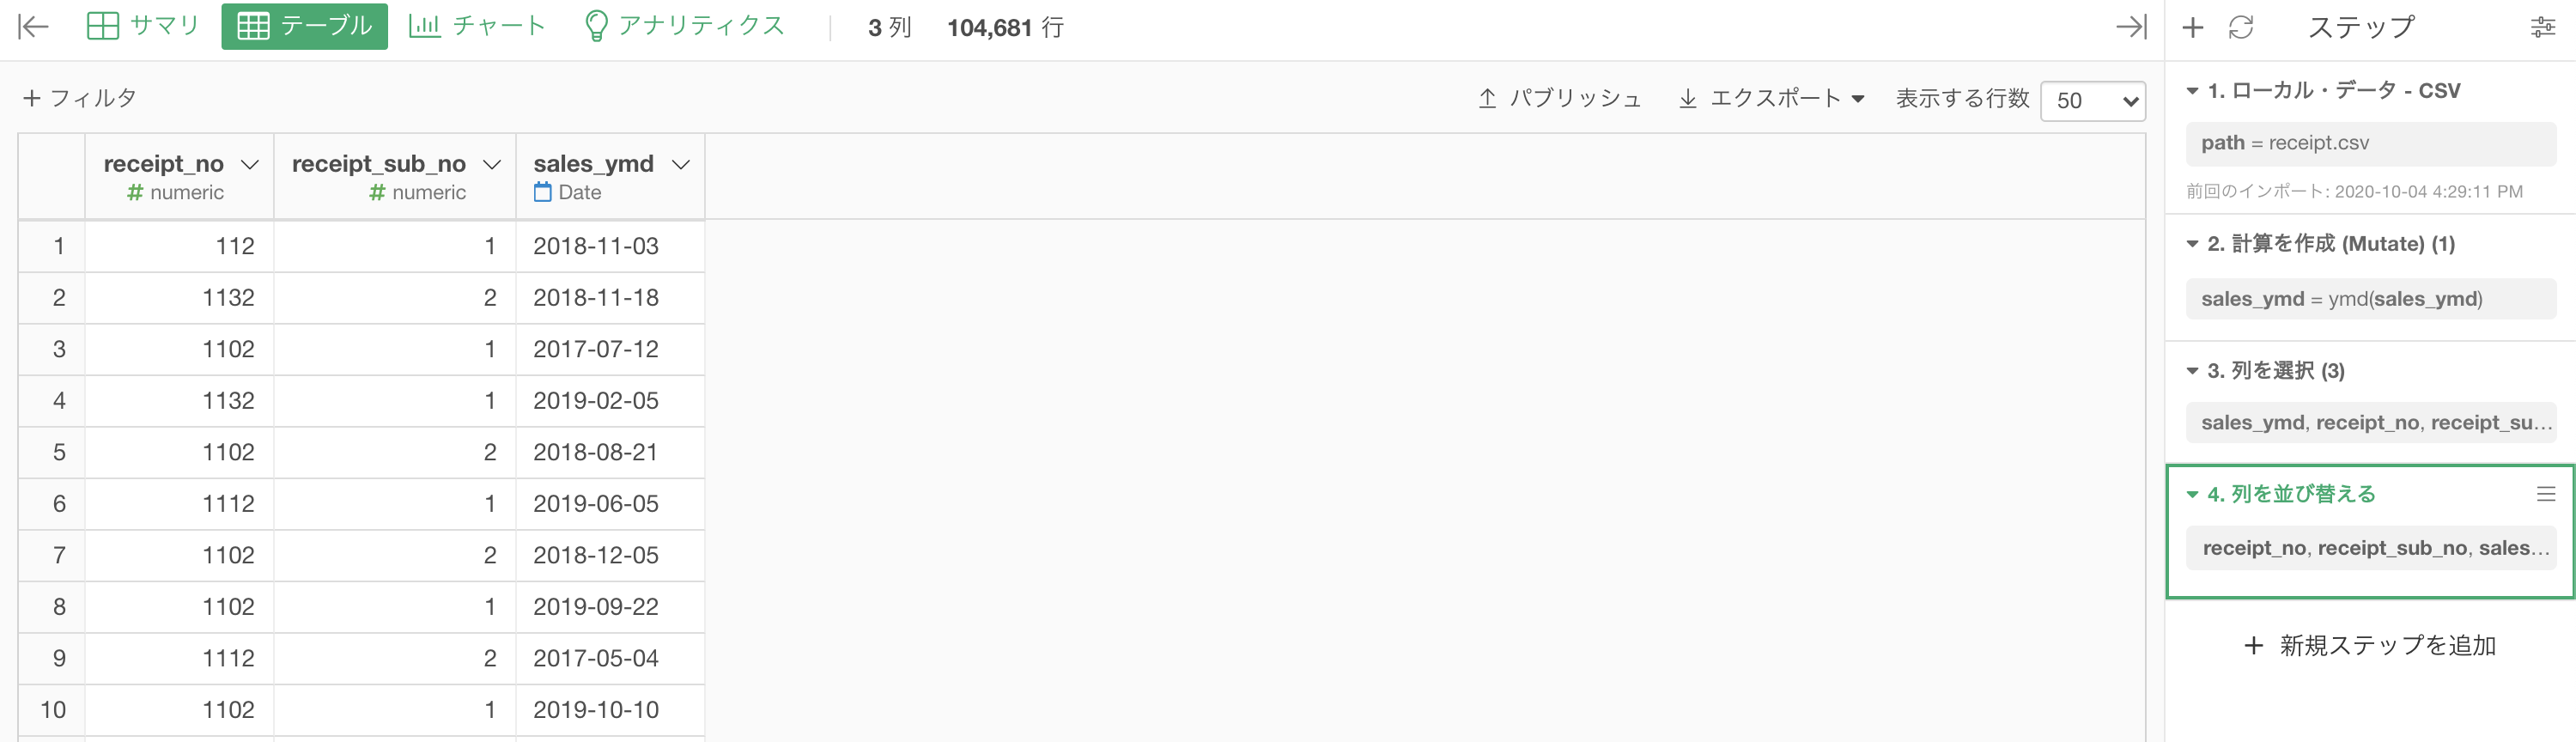
Task: Click the refresh steps icon
Action: 2241,27
